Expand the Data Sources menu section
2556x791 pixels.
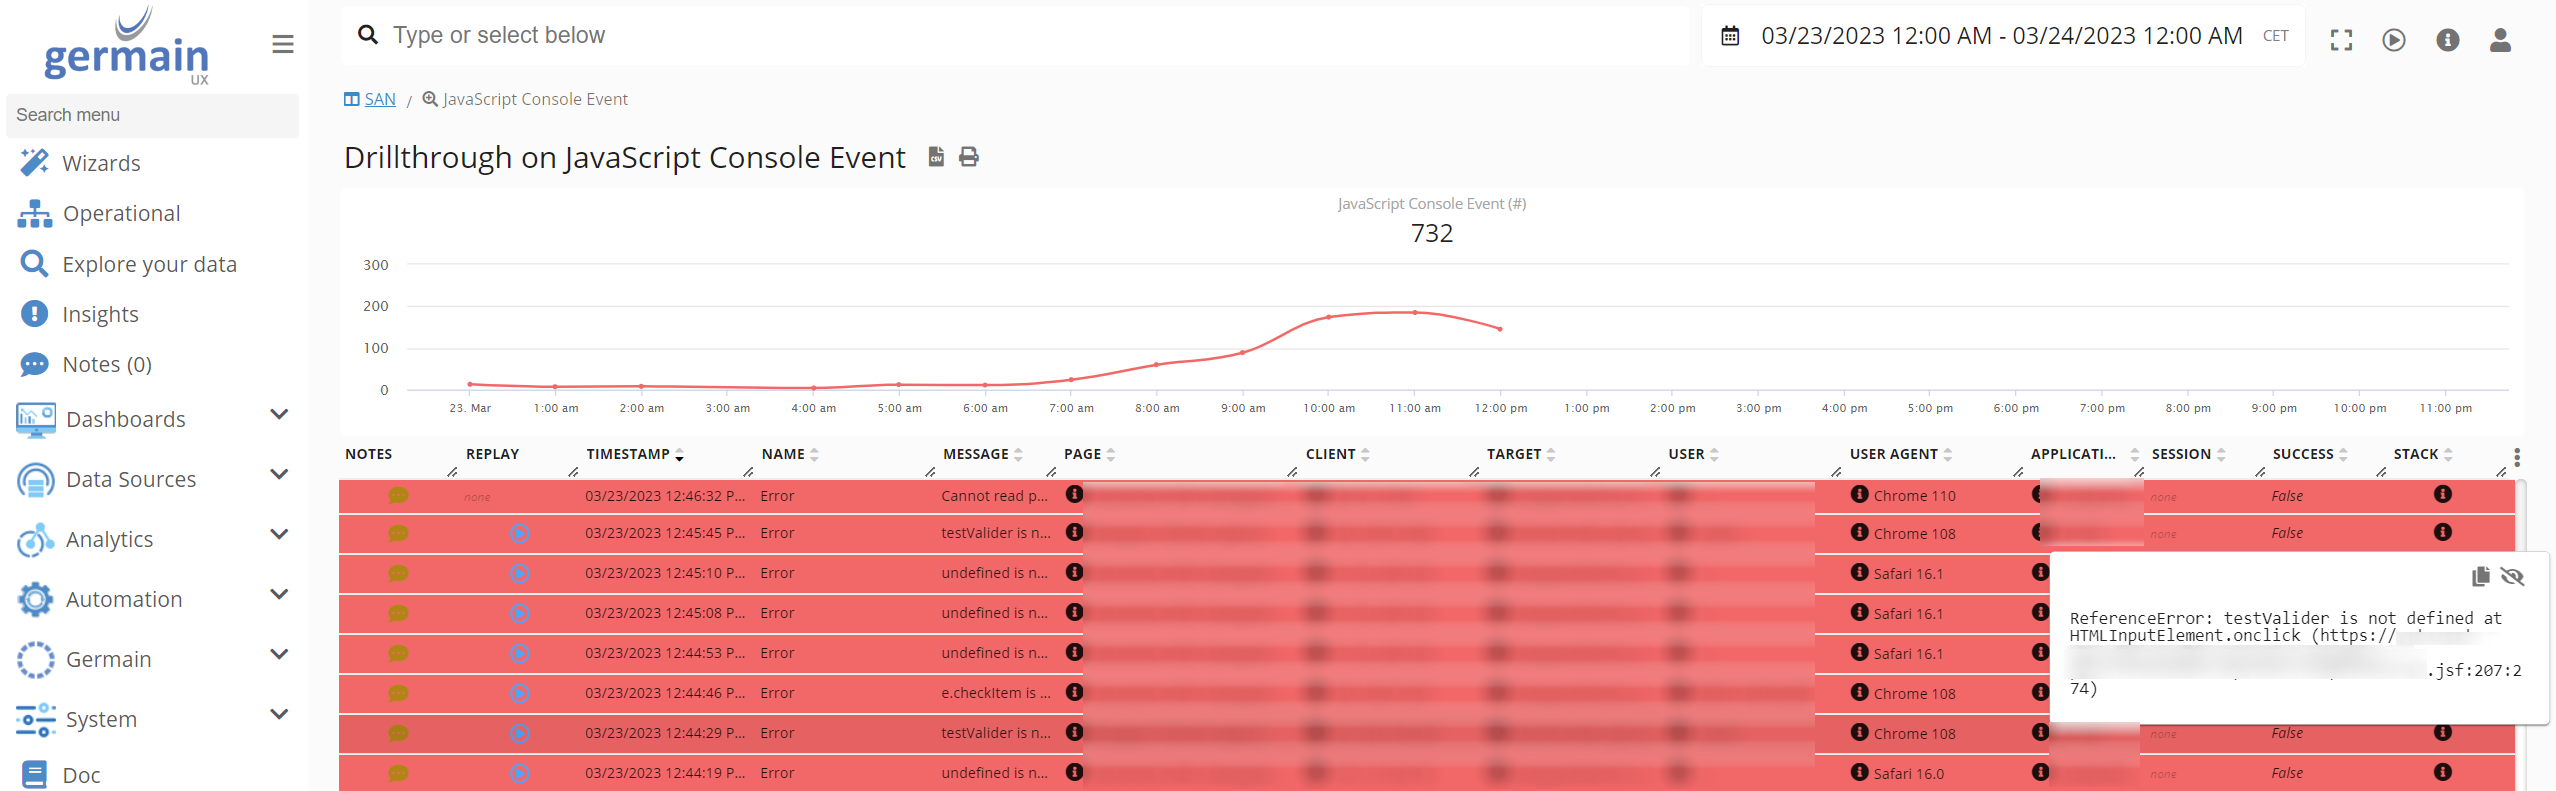[279, 475]
